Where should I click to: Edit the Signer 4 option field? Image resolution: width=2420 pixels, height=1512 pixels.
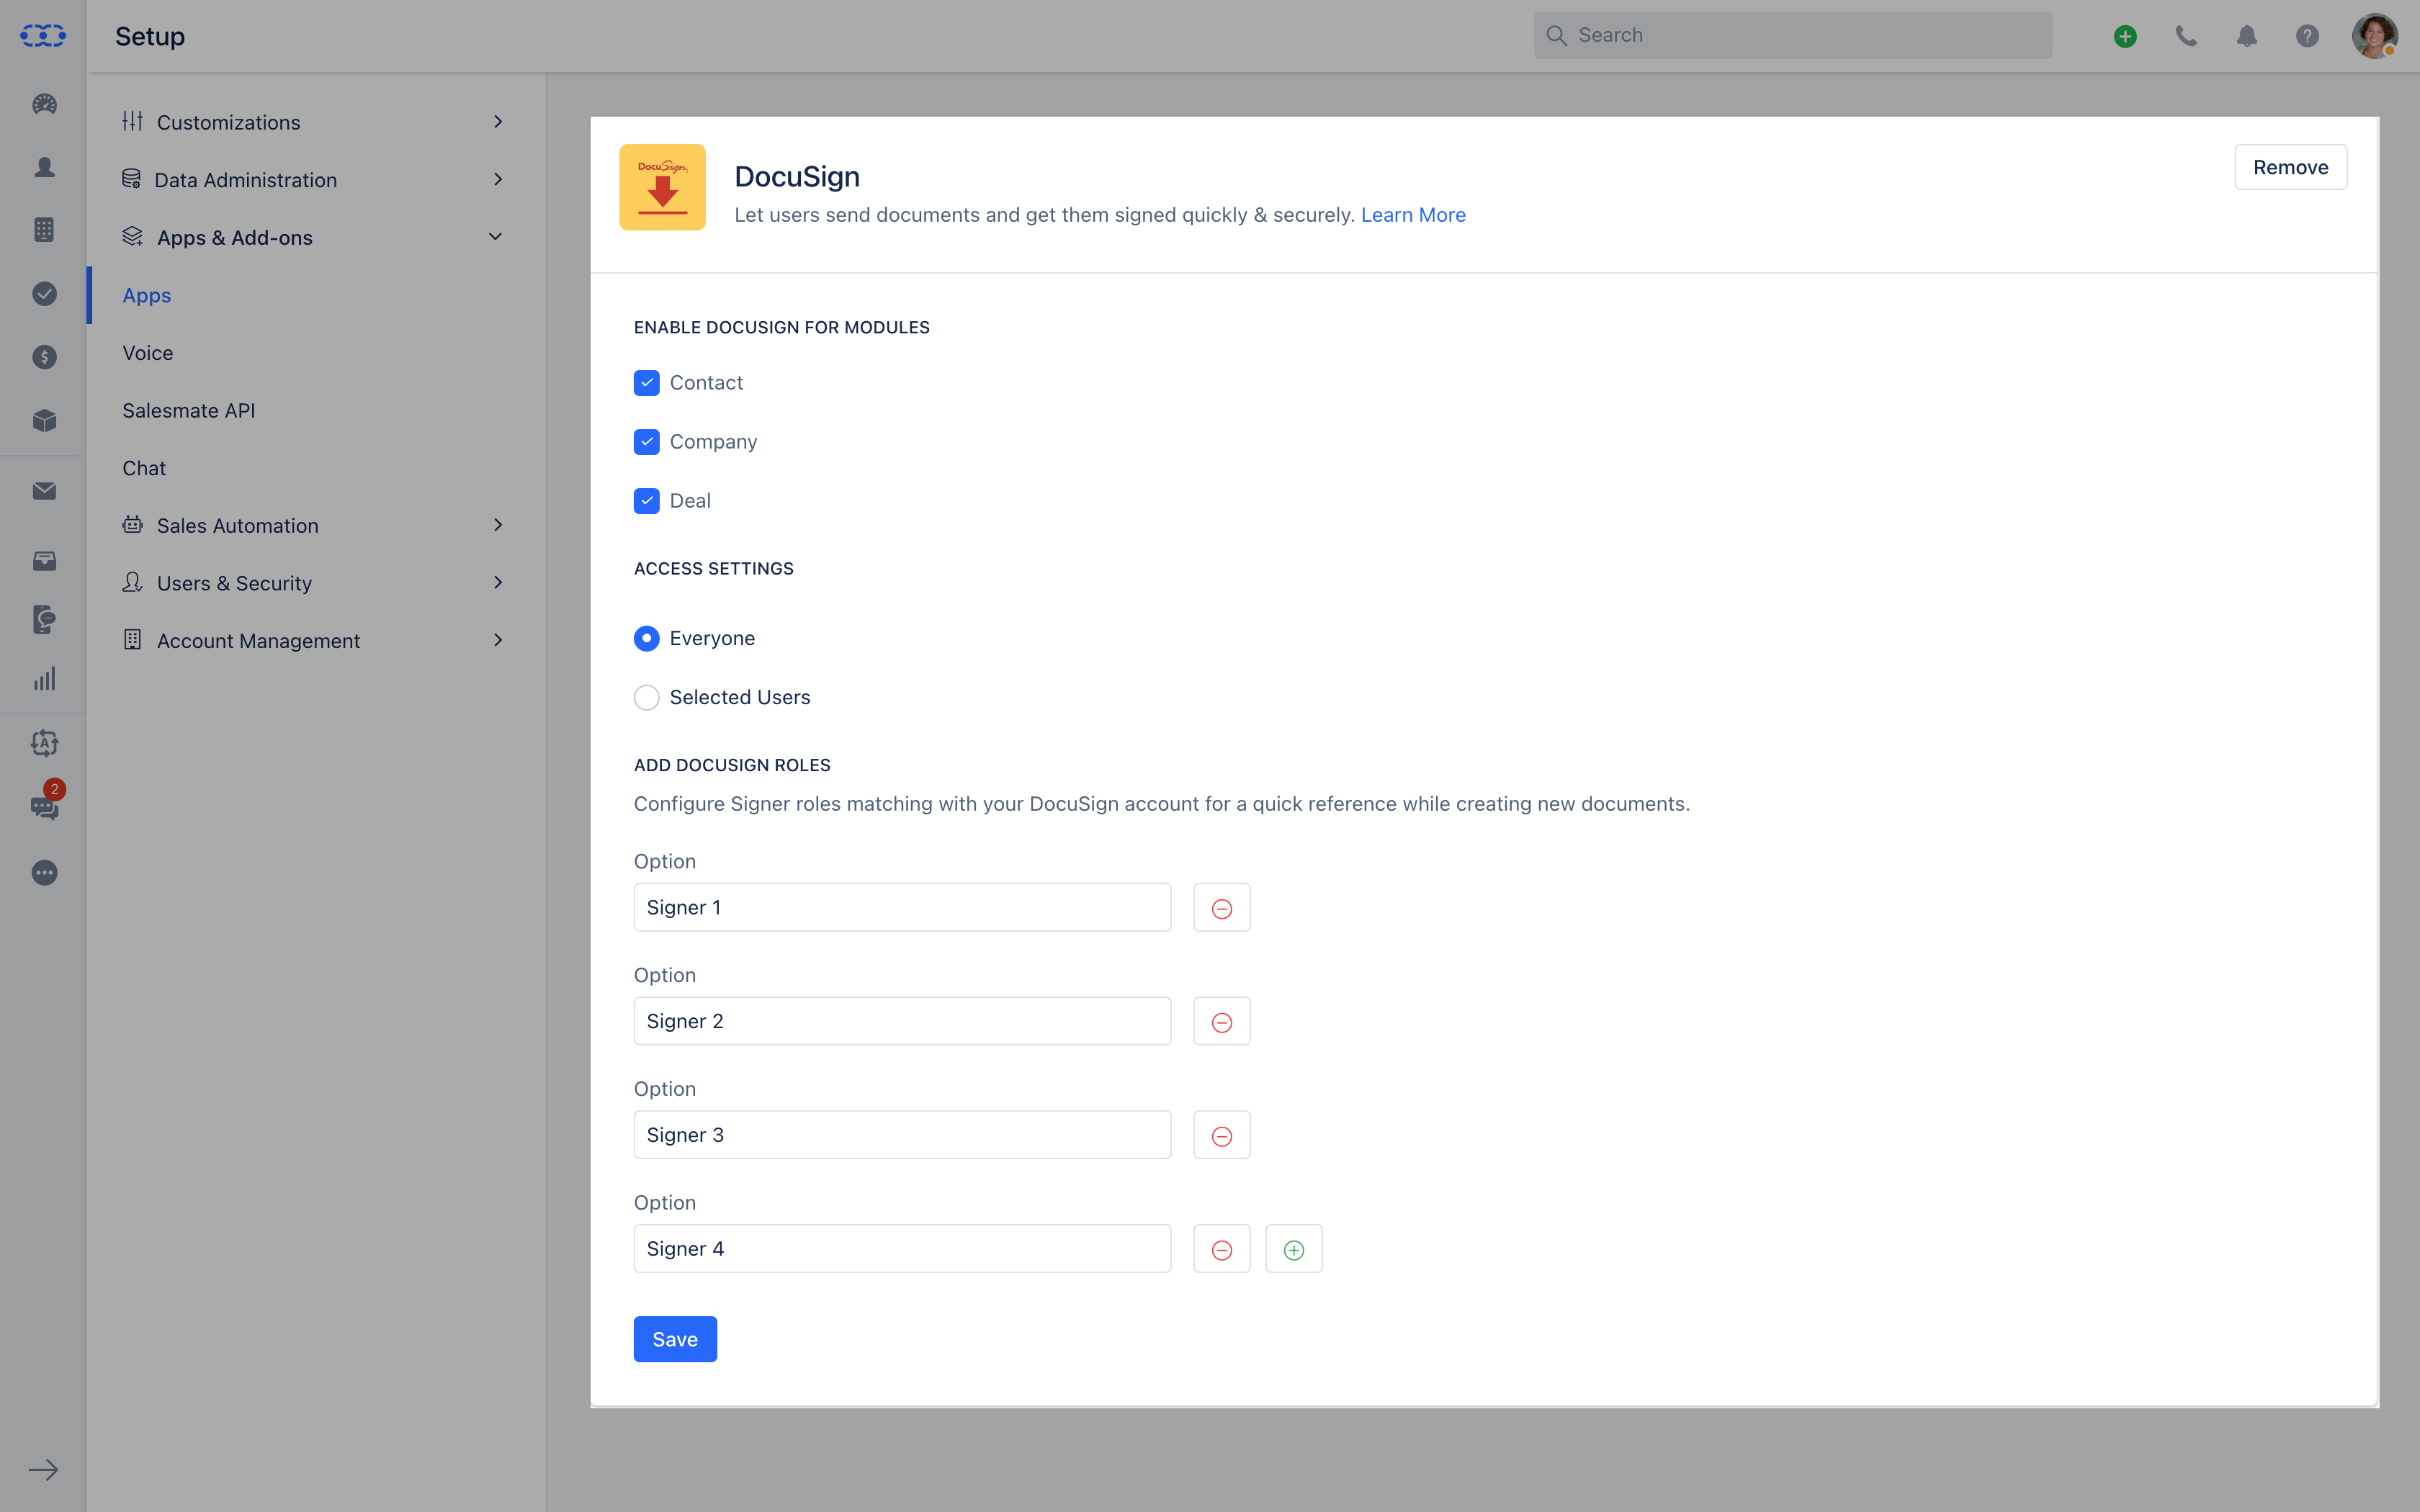(902, 1250)
